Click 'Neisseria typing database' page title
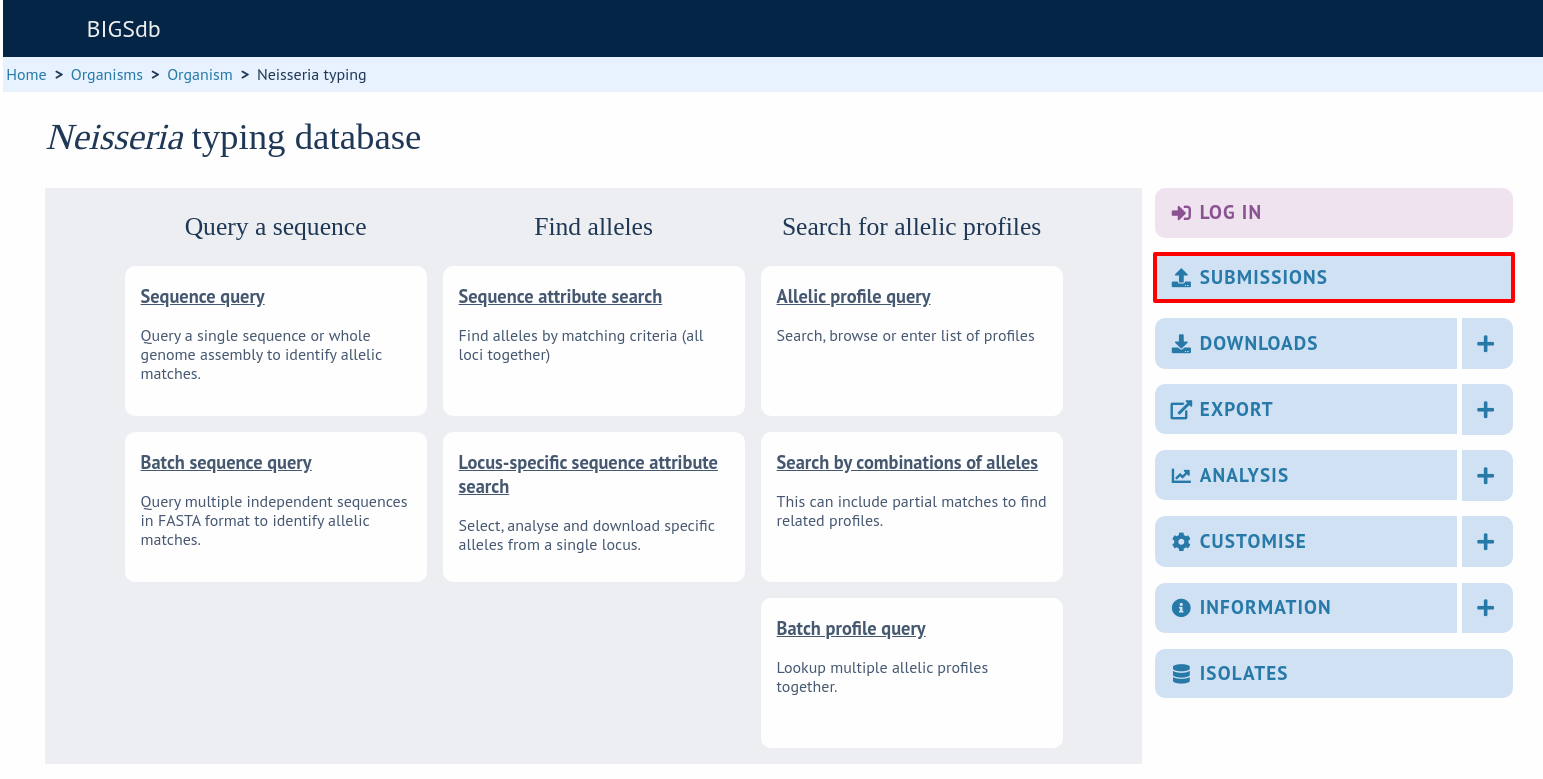The image size is (1543, 779). [234, 137]
